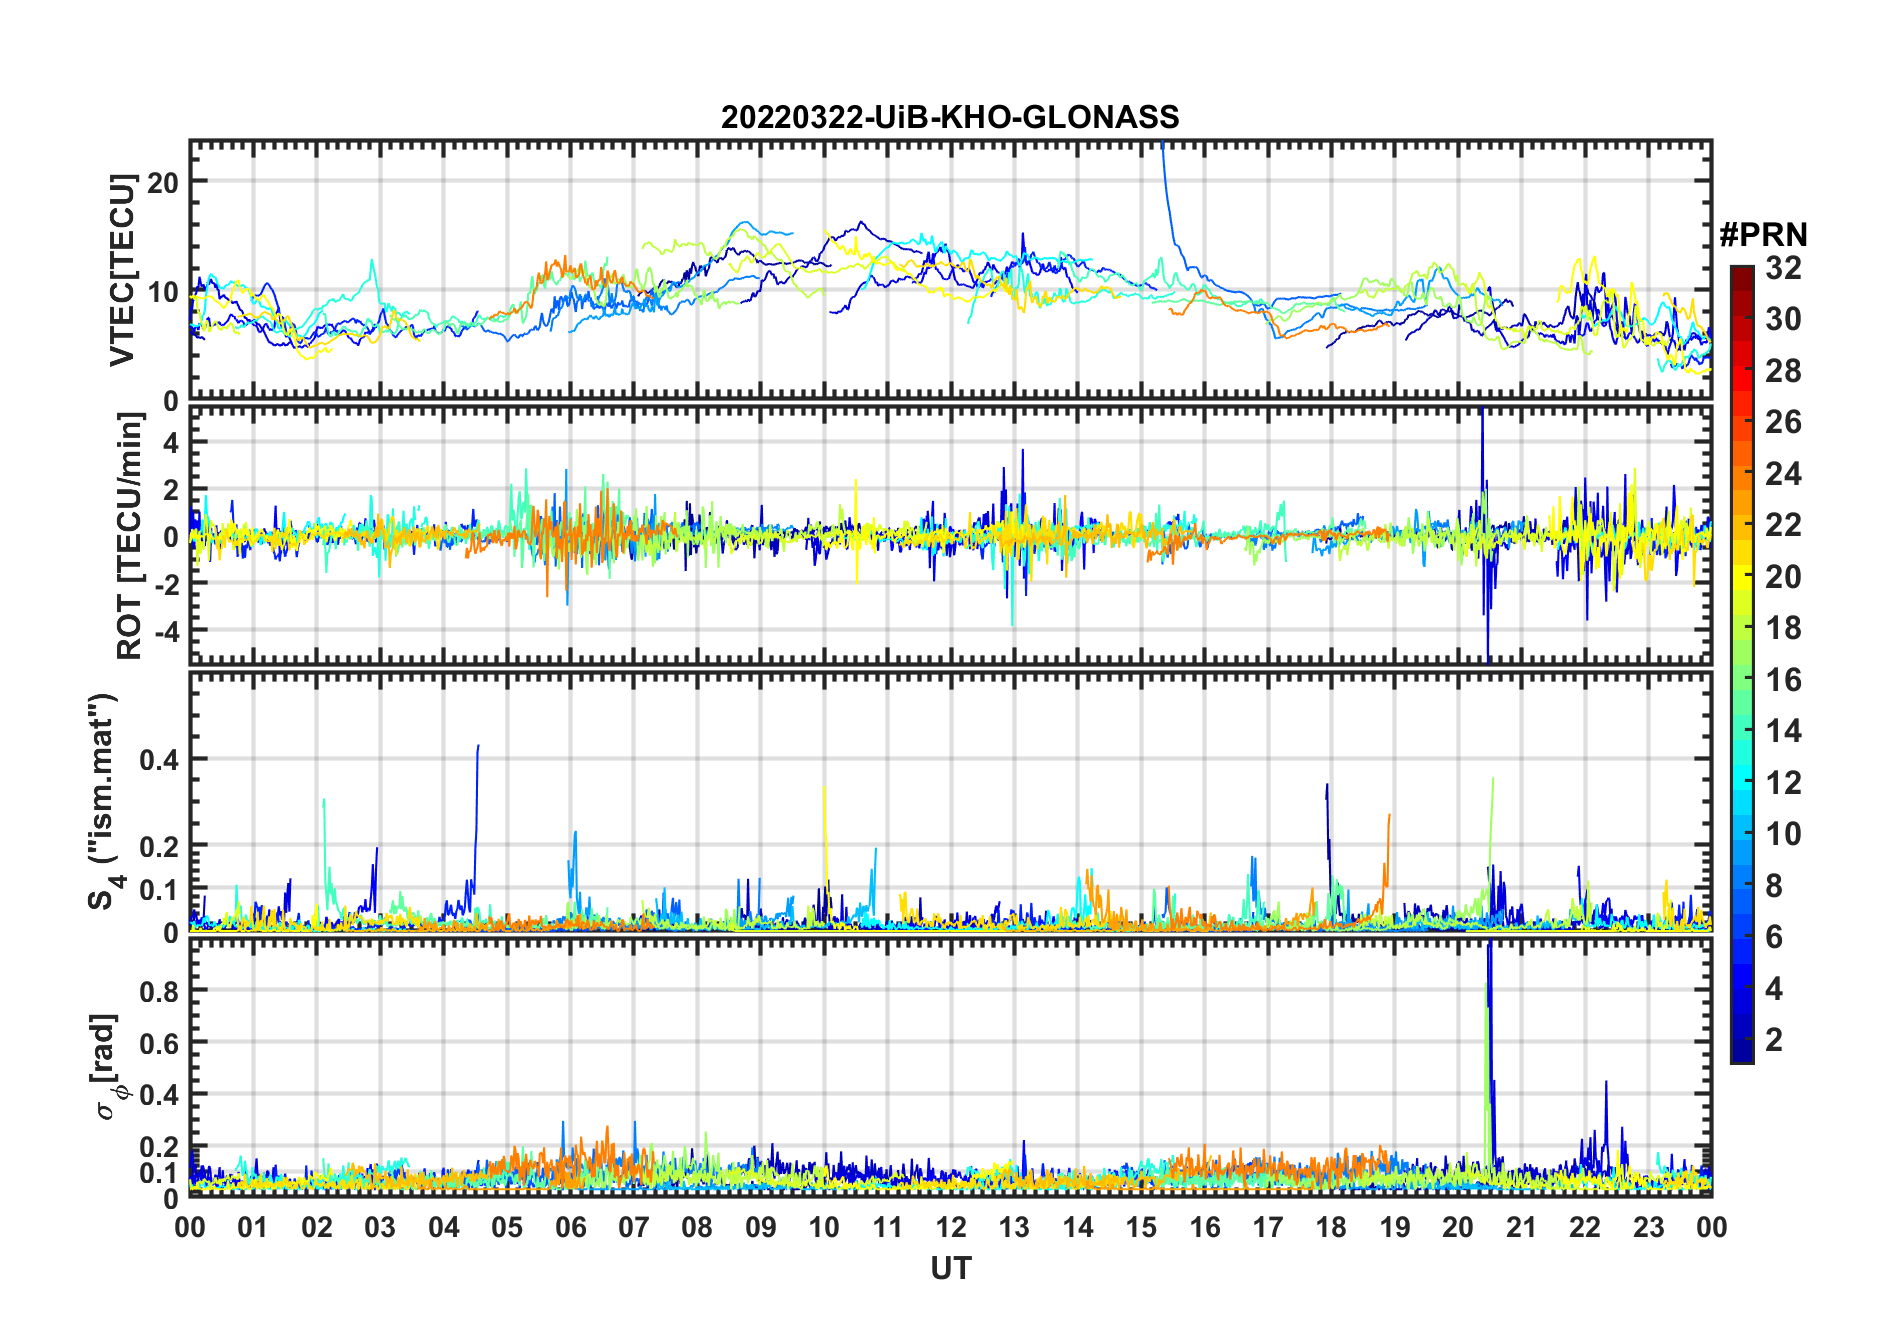Click x-axis tick label 12

coord(950,1227)
